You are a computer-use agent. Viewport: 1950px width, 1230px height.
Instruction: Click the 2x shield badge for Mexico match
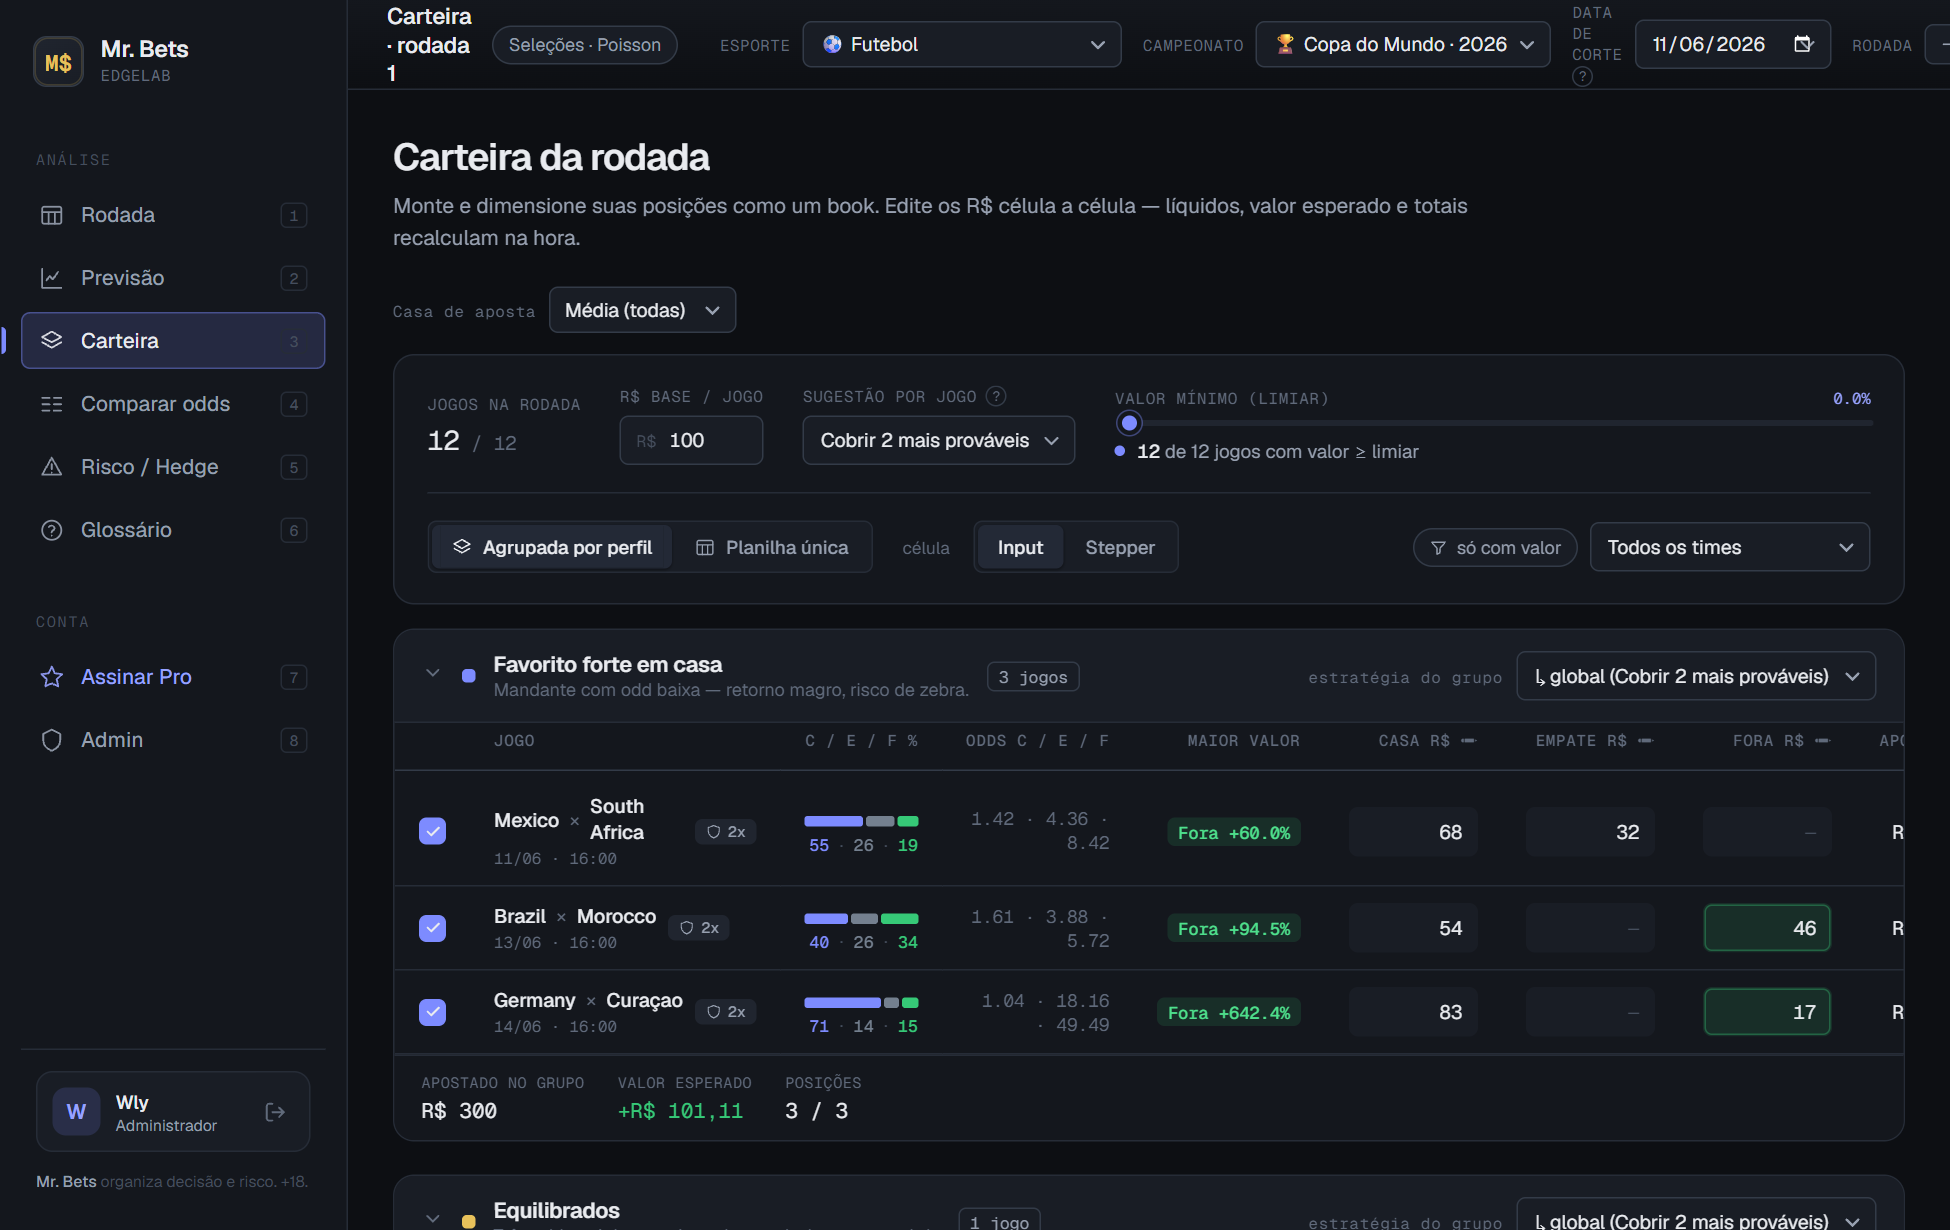726,832
